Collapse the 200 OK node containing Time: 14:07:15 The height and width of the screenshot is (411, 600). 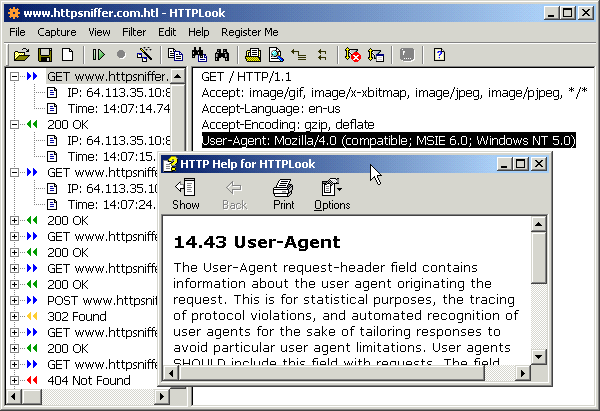(x=14, y=124)
